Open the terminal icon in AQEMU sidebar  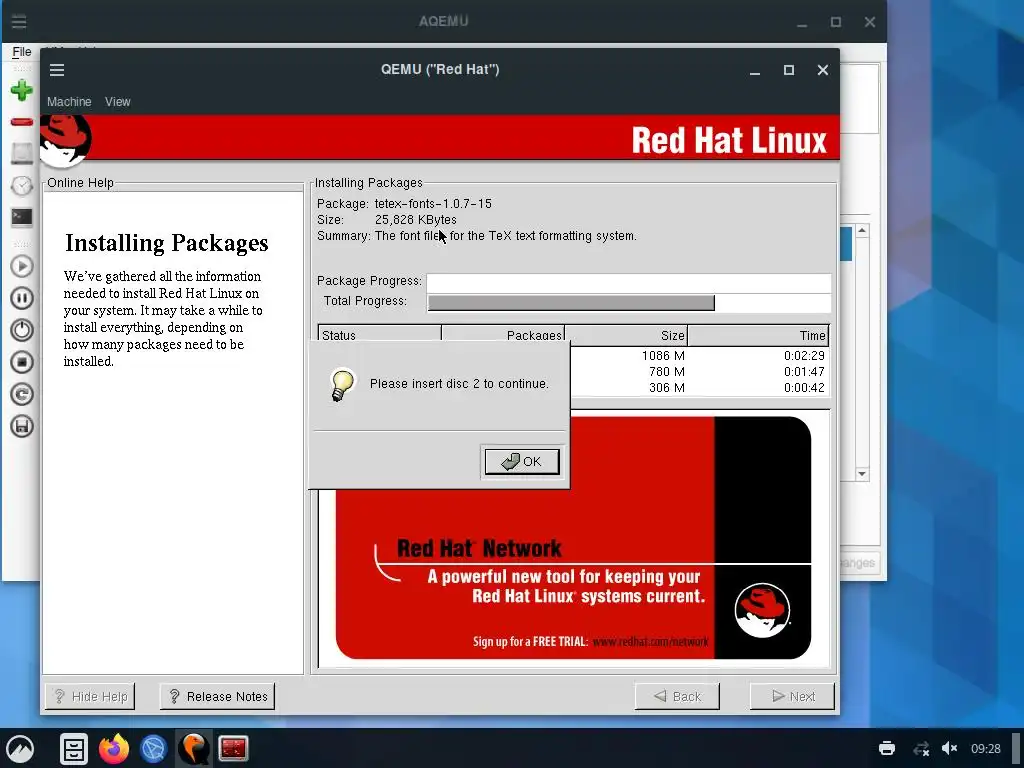click(22, 217)
